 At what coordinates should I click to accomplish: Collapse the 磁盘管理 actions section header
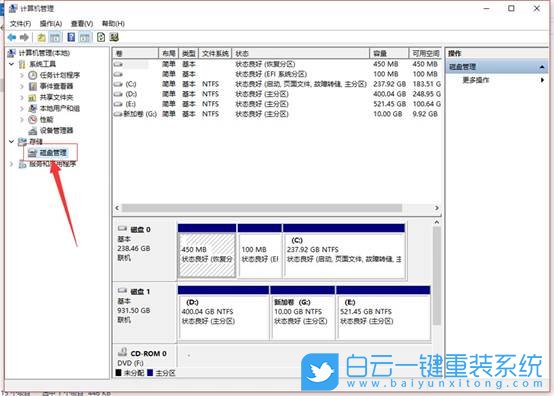[497, 67]
